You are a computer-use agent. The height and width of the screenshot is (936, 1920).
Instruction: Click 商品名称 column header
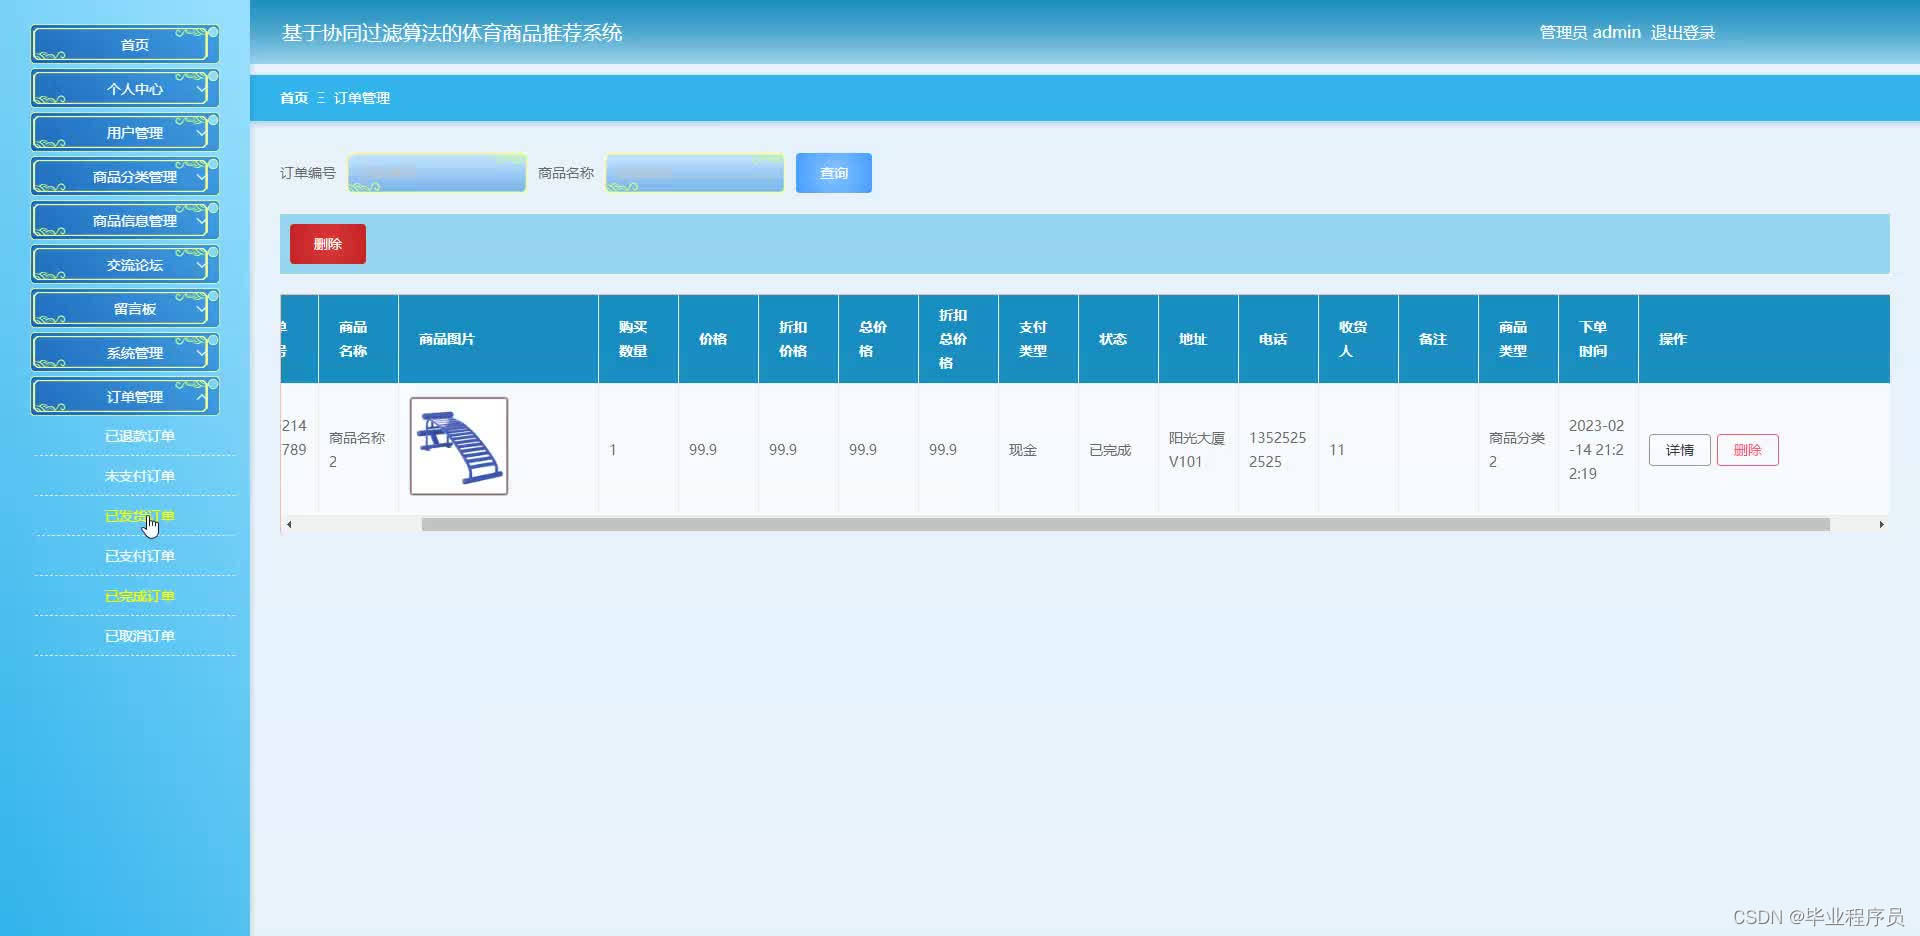(x=358, y=339)
